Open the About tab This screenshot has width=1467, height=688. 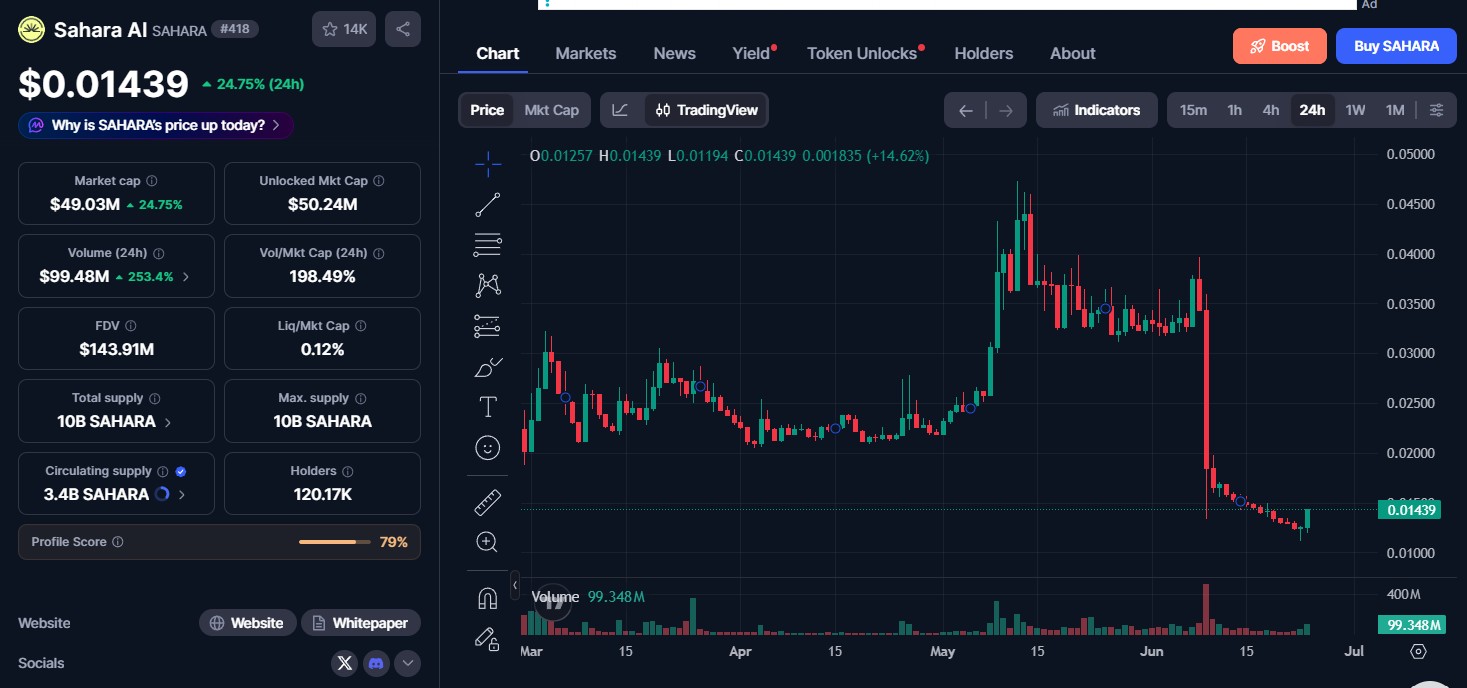(1073, 54)
